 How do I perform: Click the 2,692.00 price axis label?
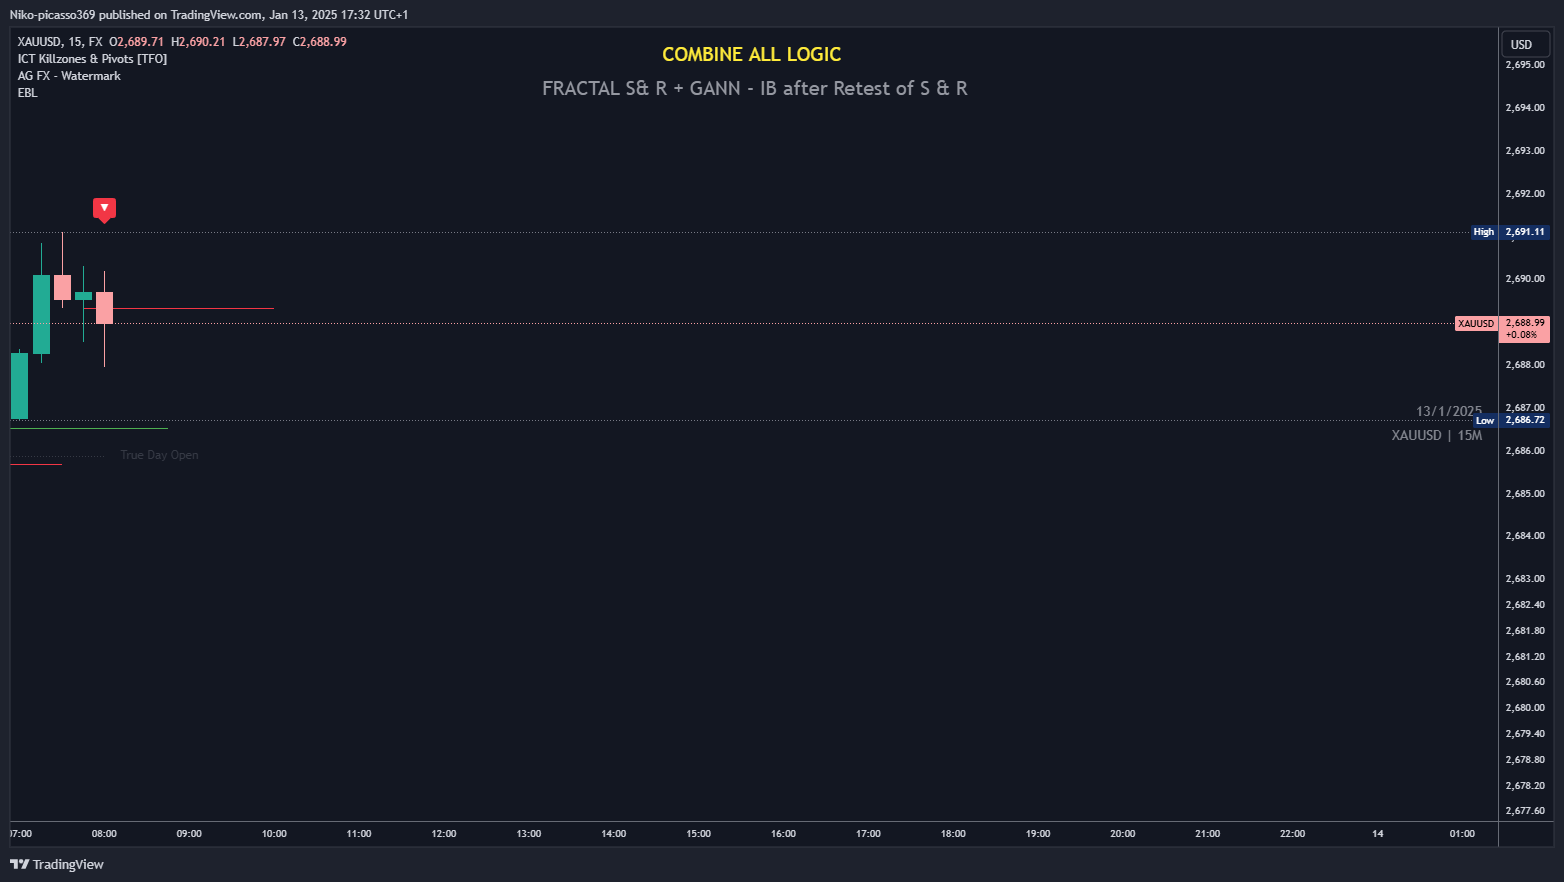(x=1525, y=194)
